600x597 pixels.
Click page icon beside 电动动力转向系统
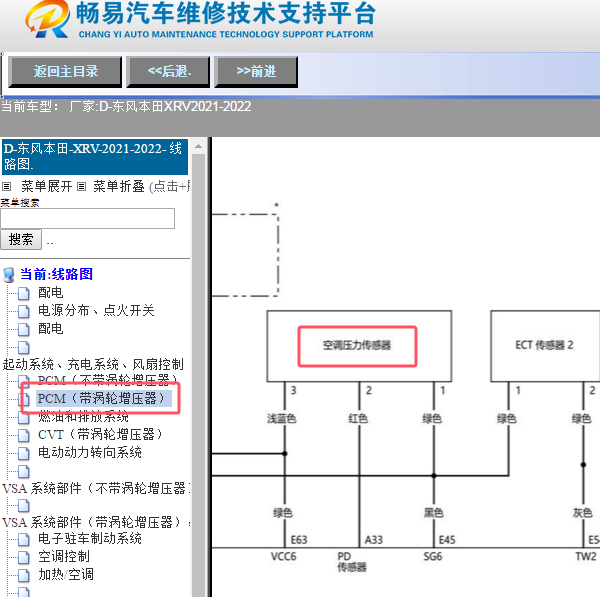tap(24, 453)
